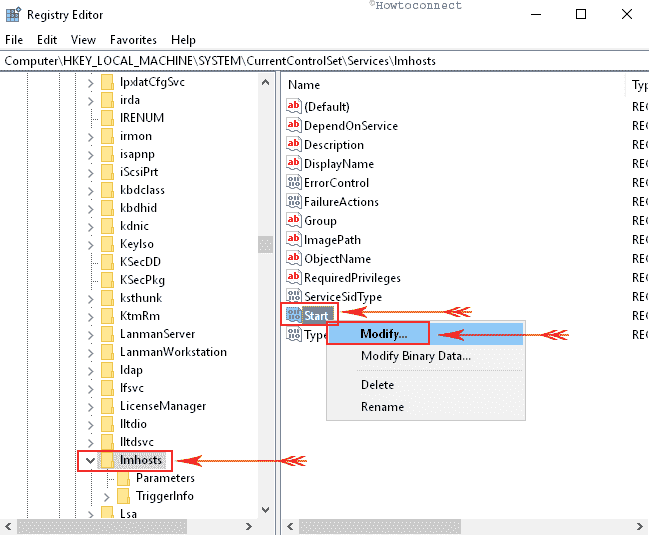Click the Registry Editor app icon in title bar
The width and height of the screenshot is (649, 535).
13,14
